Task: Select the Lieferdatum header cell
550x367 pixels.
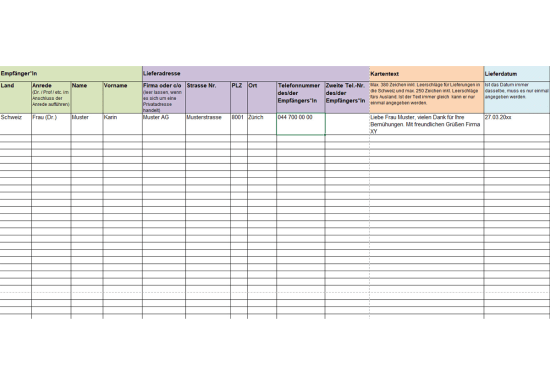Action: tap(517, 74)
